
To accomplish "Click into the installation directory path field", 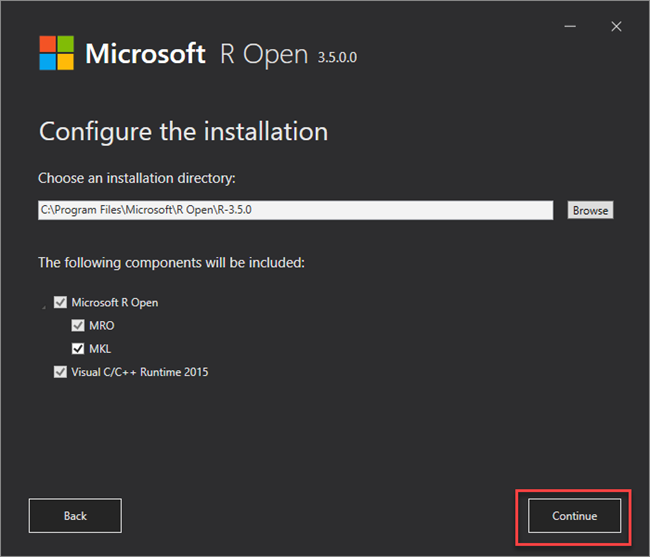I will 295,210.
